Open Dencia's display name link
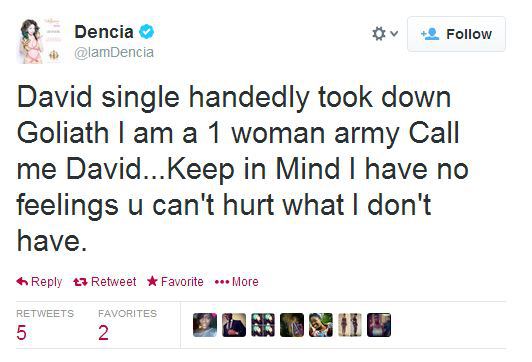 [104, 32]
